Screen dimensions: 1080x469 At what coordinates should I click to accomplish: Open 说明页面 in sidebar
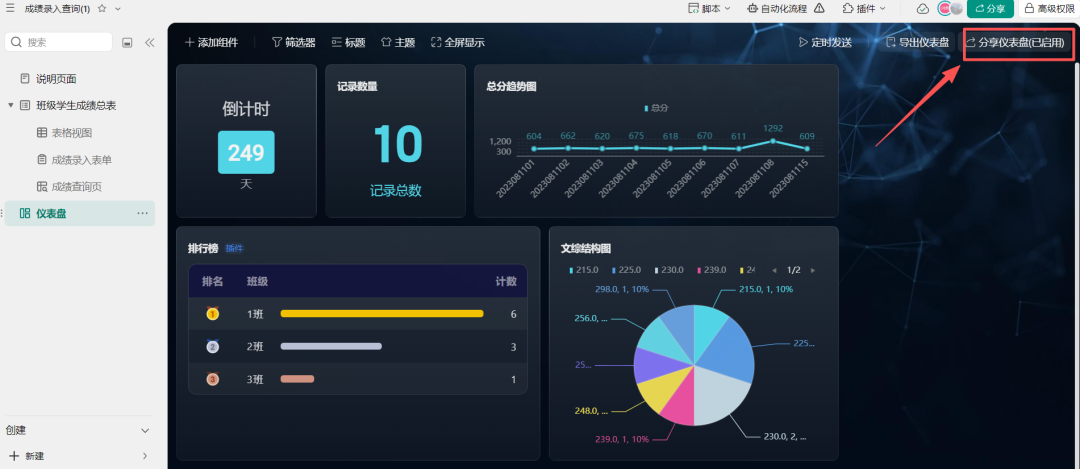point(56,79)
